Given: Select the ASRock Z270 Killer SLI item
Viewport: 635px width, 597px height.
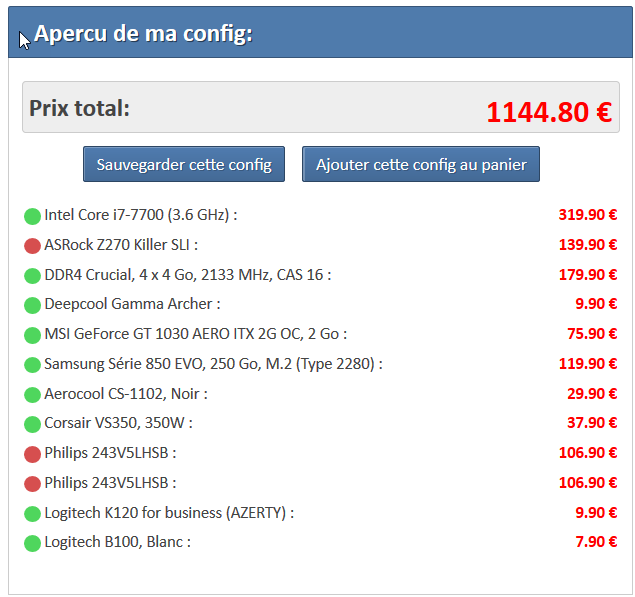Looking at the screenshot, I should (121, 245).
